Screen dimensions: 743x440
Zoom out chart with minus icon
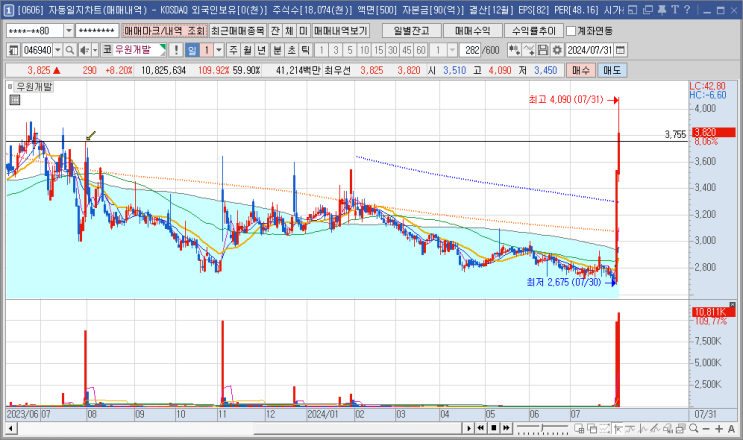tap(706, 429)
